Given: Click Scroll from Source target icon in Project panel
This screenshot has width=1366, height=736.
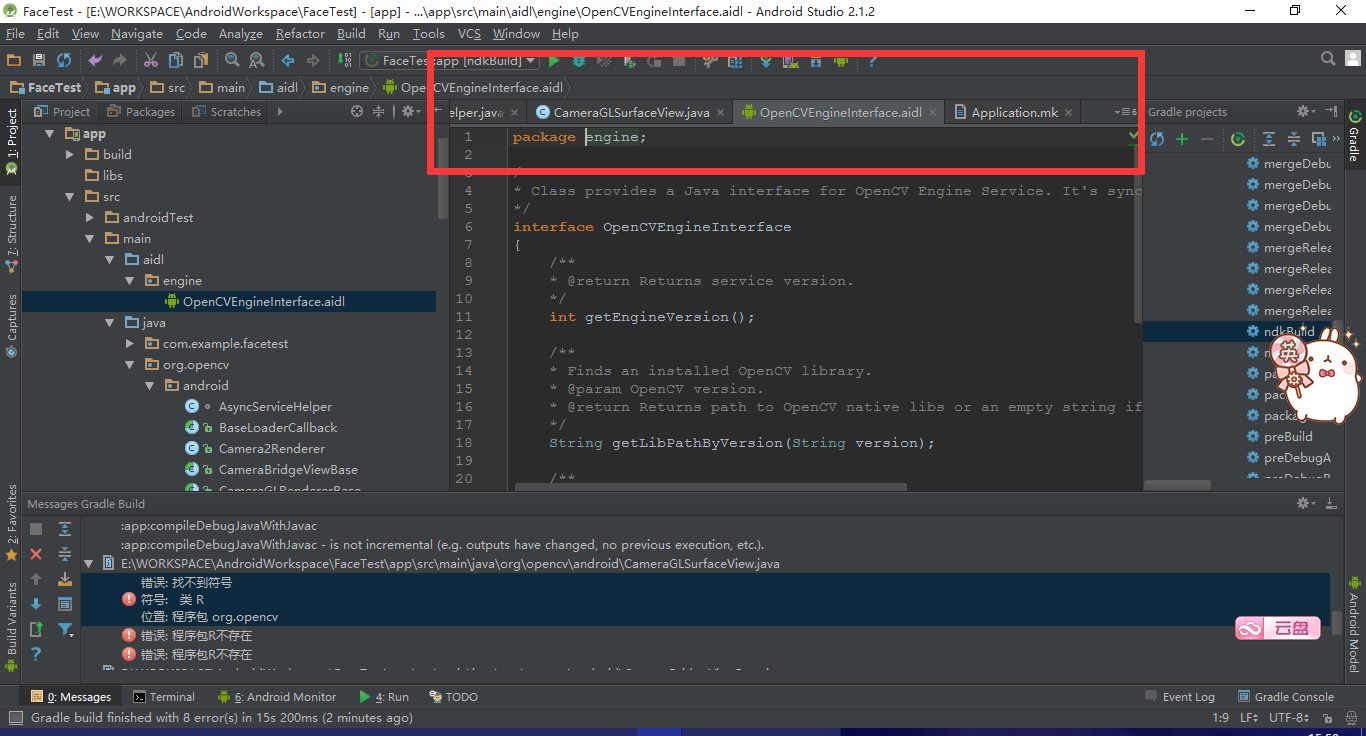Looking at the screenshot, I should pos(357,112).
